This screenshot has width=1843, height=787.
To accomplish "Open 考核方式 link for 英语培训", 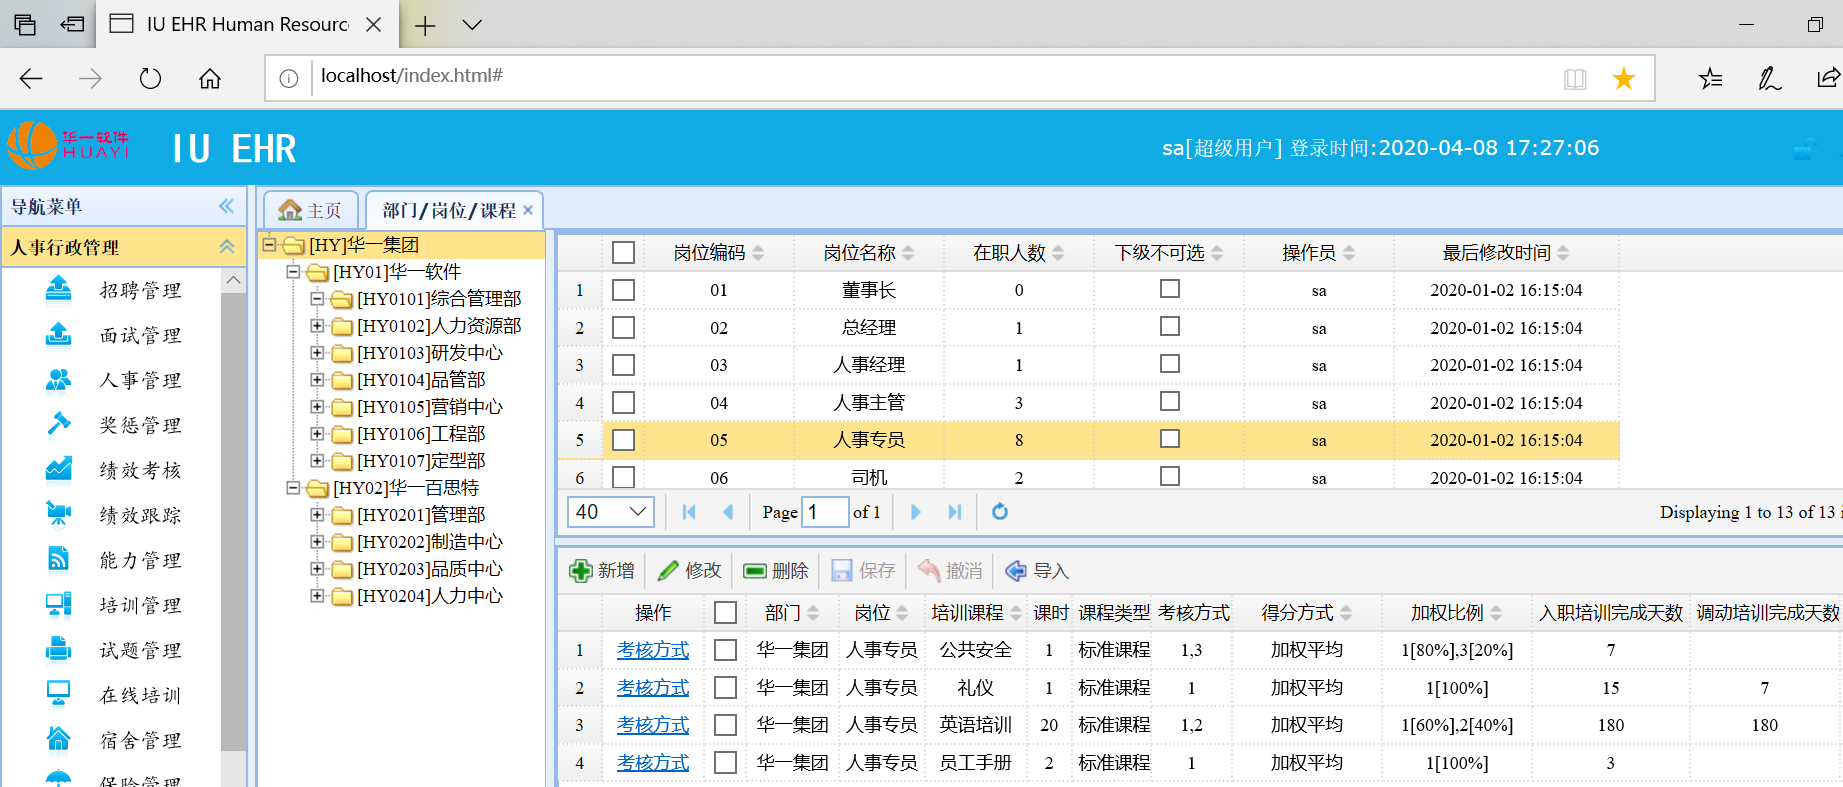I will coord(653,725).
